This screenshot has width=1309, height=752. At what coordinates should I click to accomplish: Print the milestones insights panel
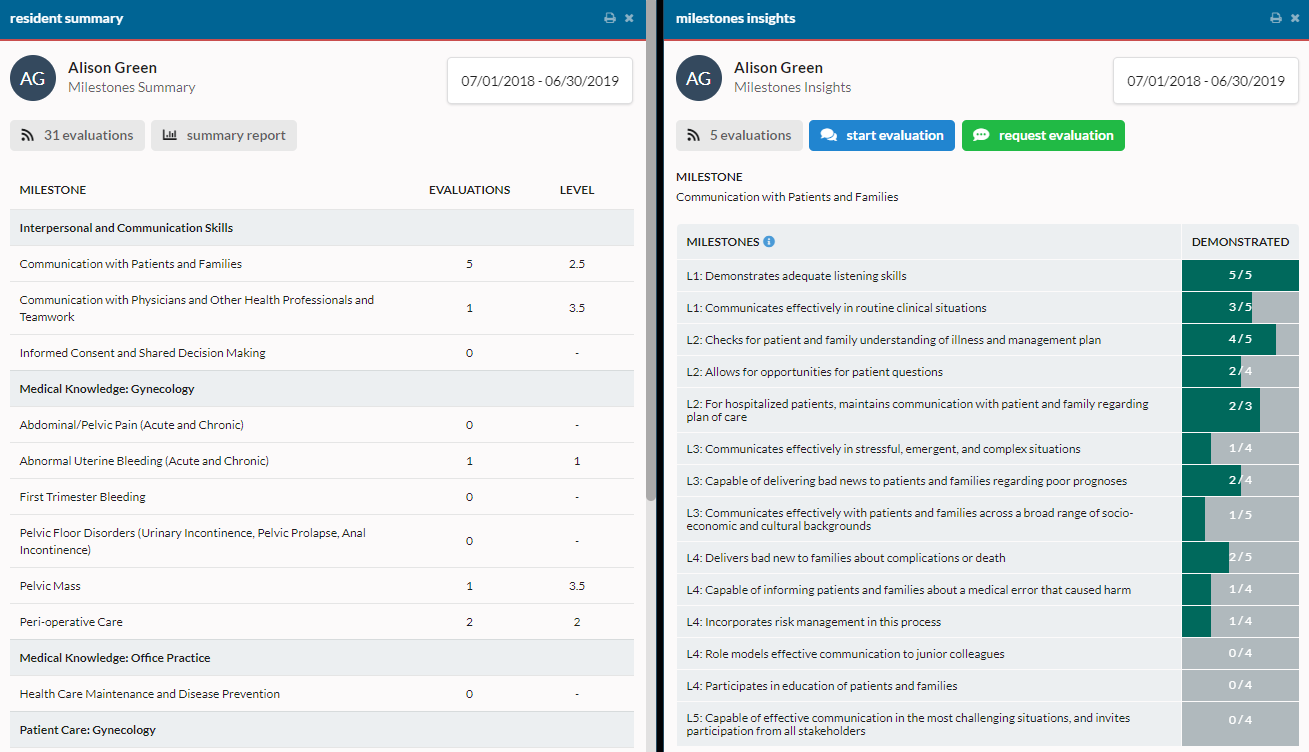click(1276, 18)
